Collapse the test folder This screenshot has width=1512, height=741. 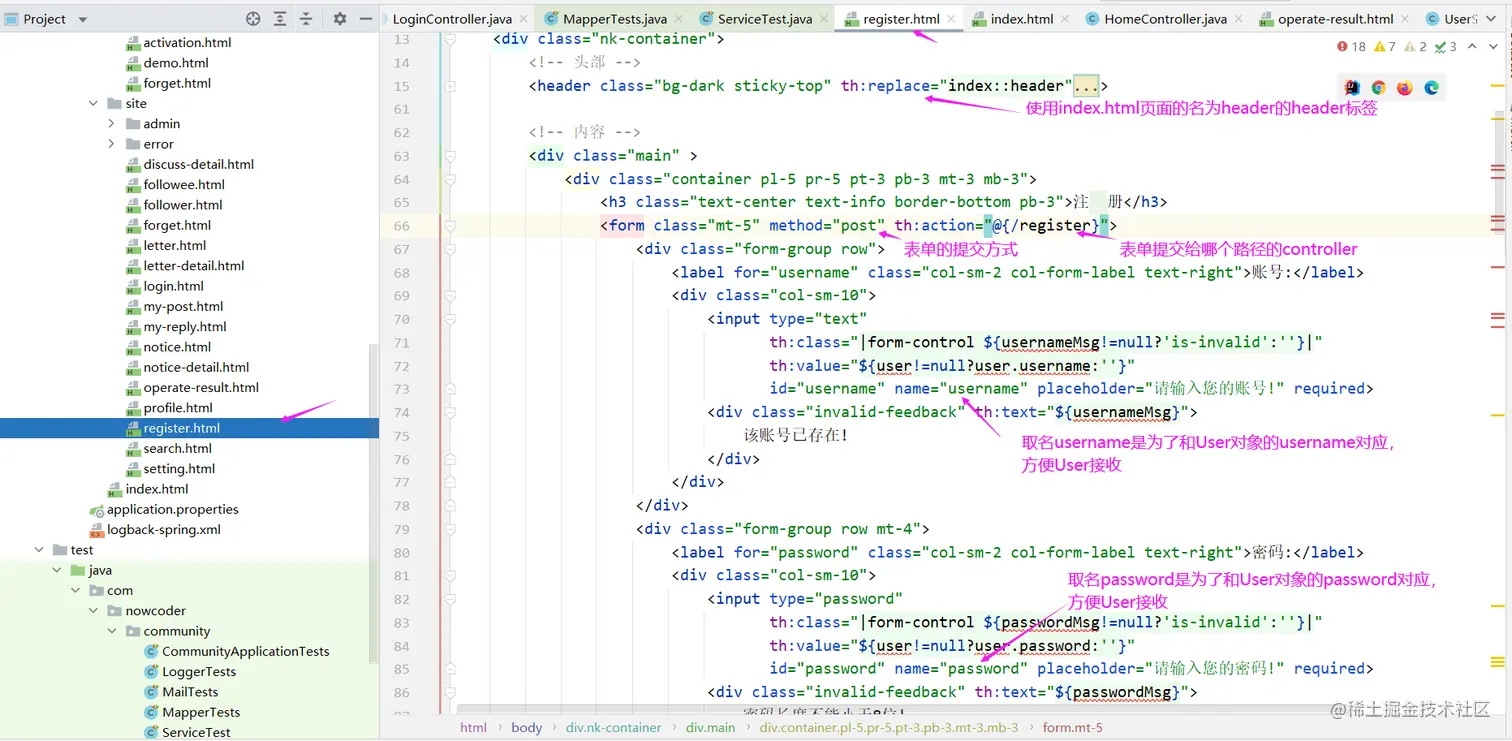(39, 550)
